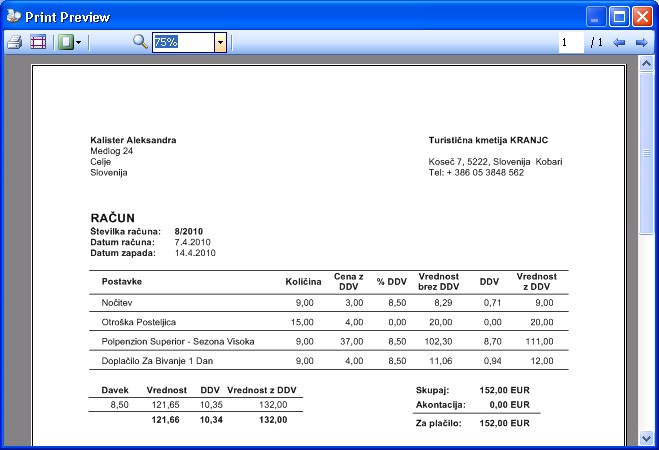Minimize the Print Preview window

pyautogui.click(x=595, y=17)
